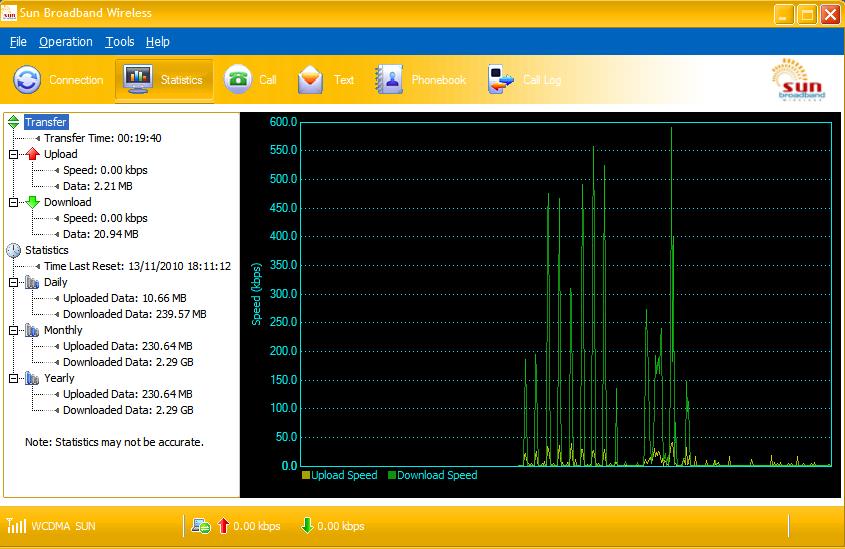The image size is (845, 549).
Task: Click the Yearly chart icon
Action: tap(32, 378)
